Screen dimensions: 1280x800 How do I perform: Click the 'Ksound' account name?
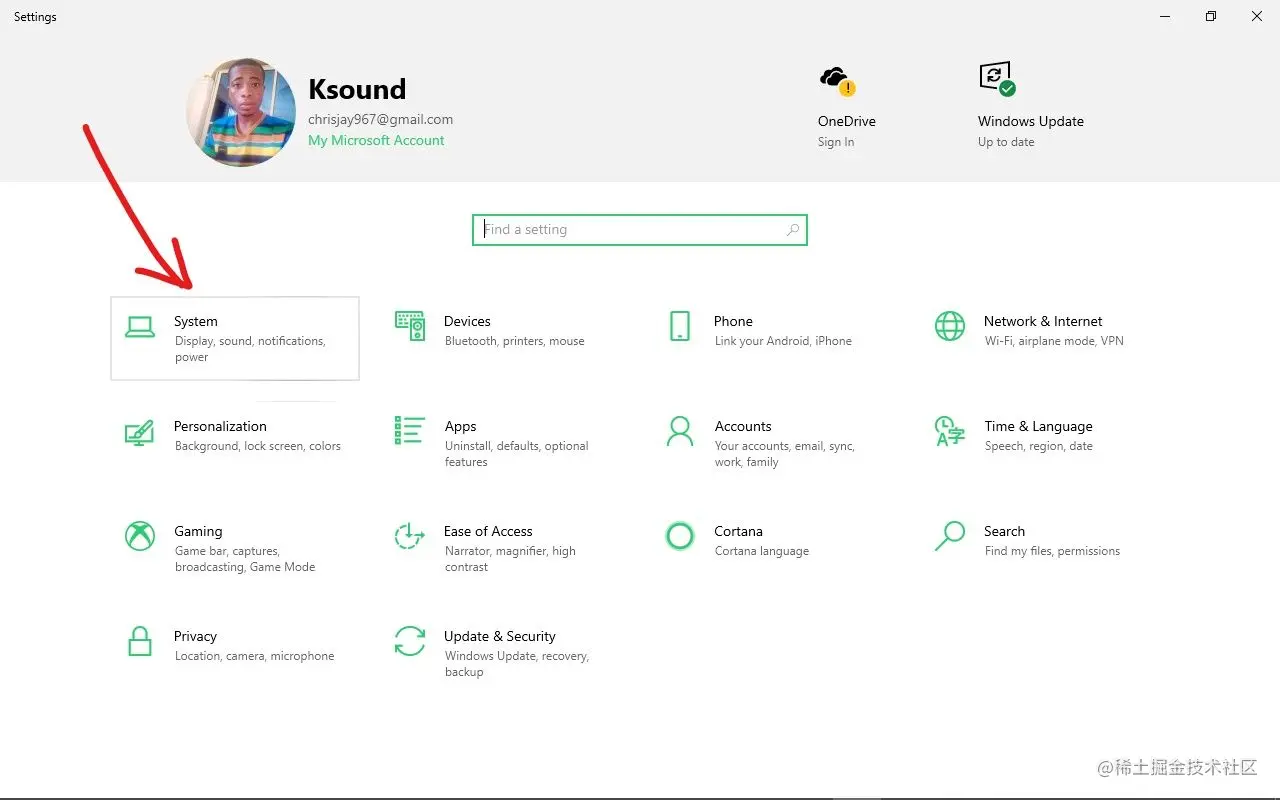point(357,89)
